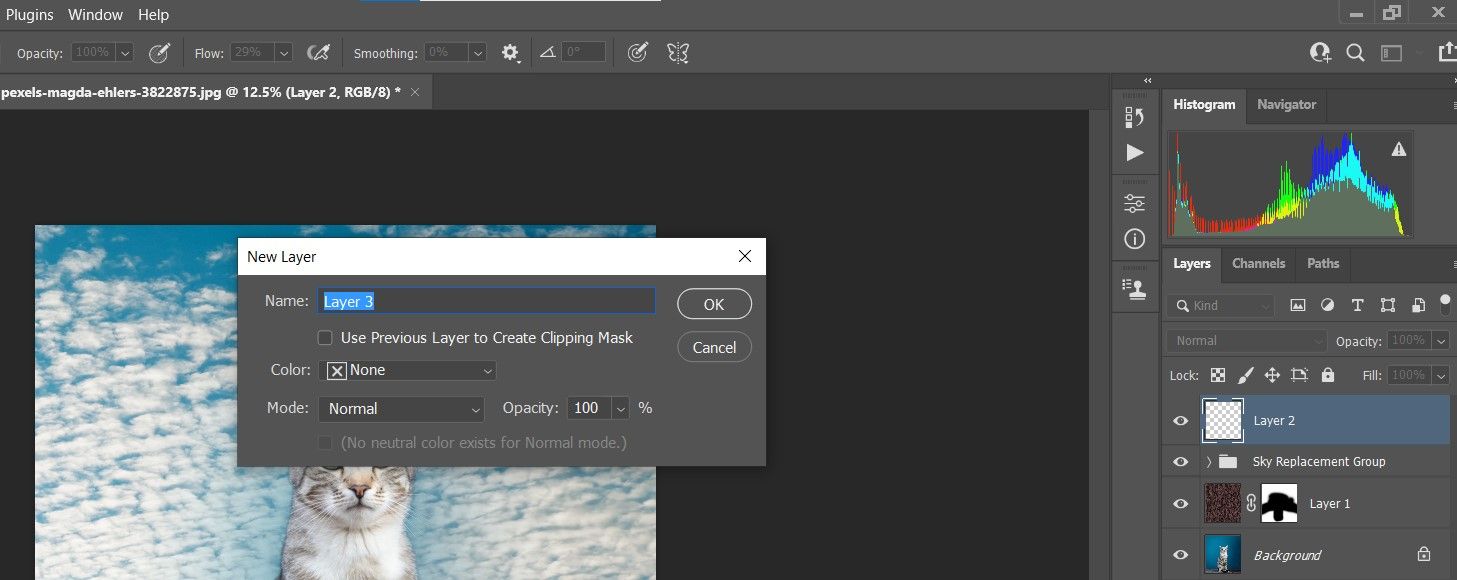Screen dimensions: 1457x580
Task: Toggle pressure for opacity icon
Action: pos(158,53)
